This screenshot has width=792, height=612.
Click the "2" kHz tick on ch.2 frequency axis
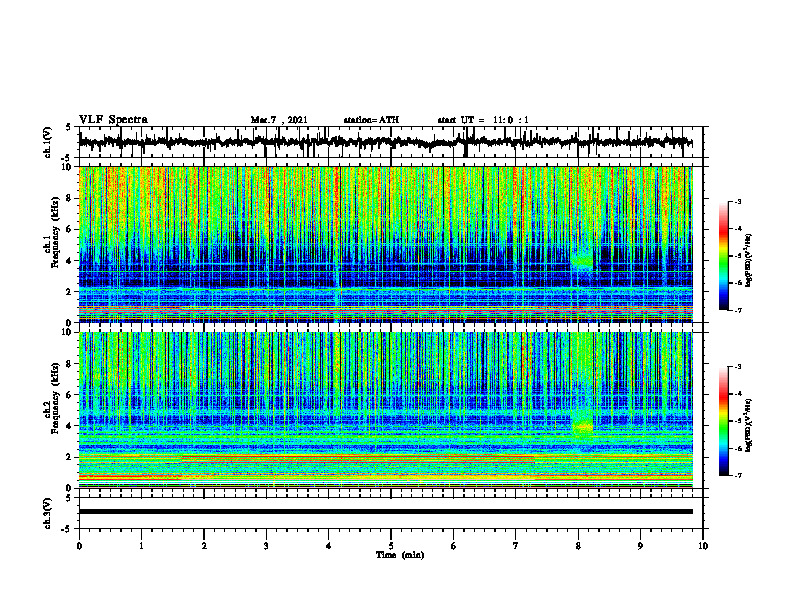click(x=71, y=457)
